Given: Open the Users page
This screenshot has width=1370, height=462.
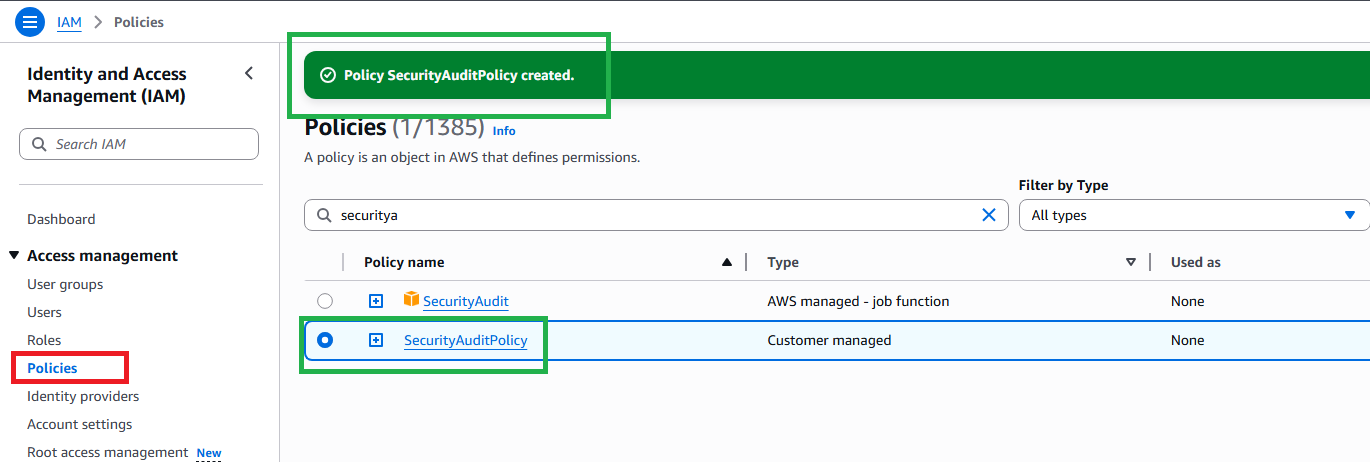Looking at the screenshot, I should (44, 312).
